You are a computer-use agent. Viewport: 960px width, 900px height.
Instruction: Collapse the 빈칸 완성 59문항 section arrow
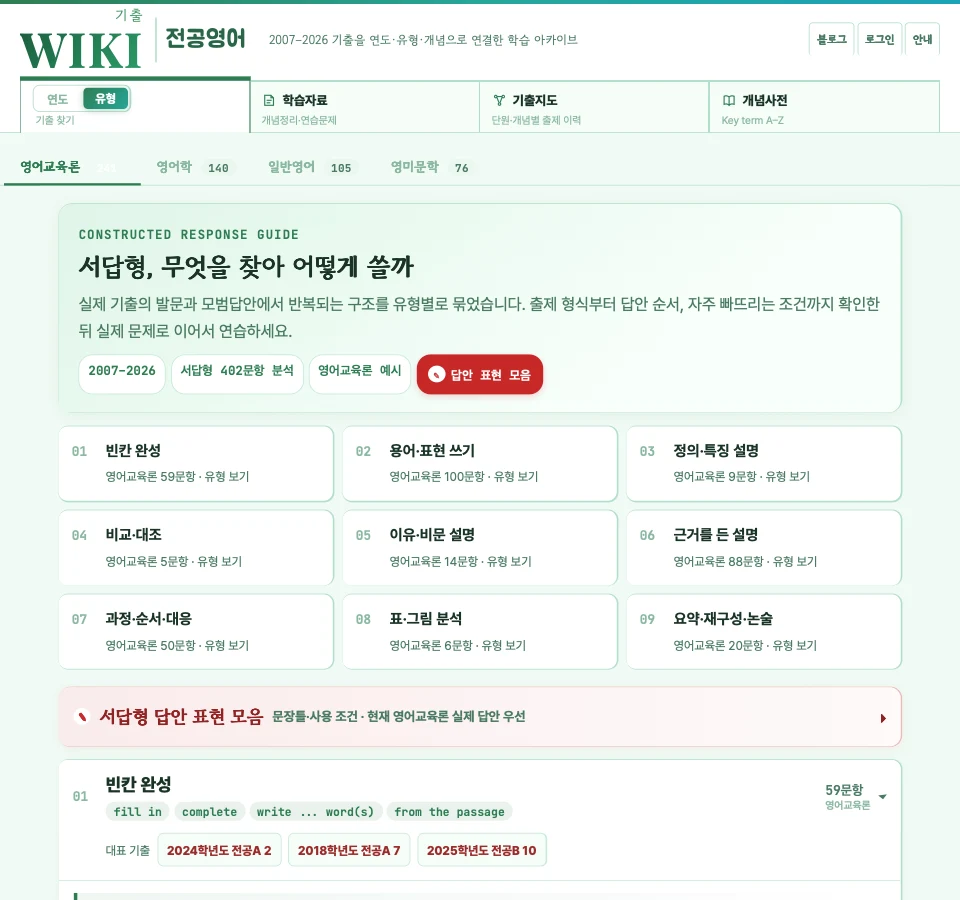pos(882,797)
